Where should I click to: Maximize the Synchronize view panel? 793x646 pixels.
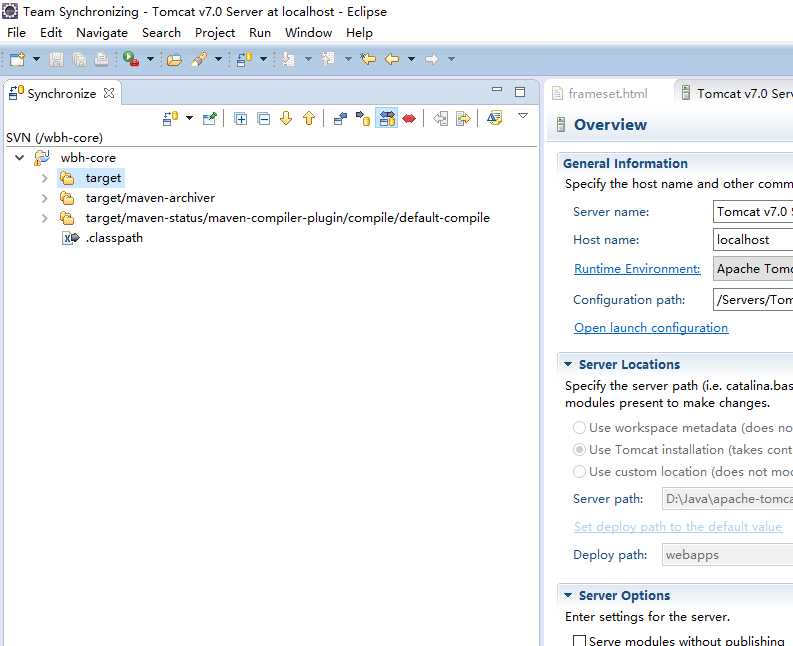(x=520, y=92)
